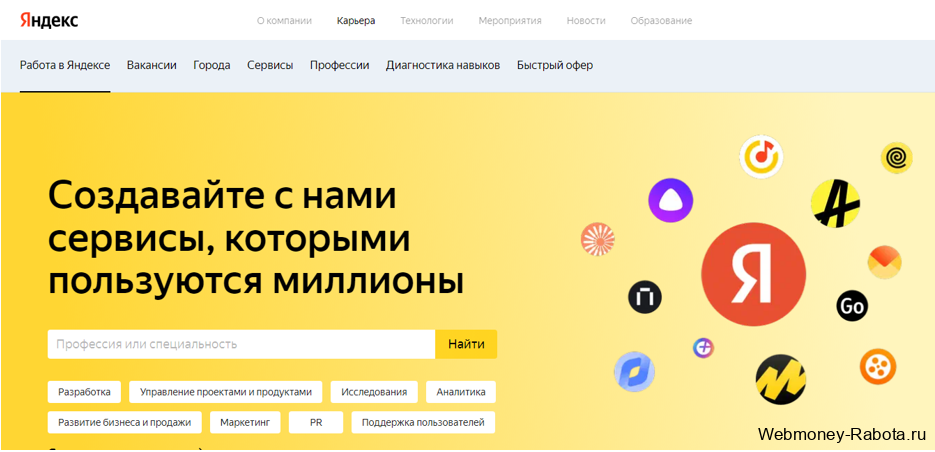Open 'О компании' in top navigation
The image size is (935, 452).
tap(284, 21)
